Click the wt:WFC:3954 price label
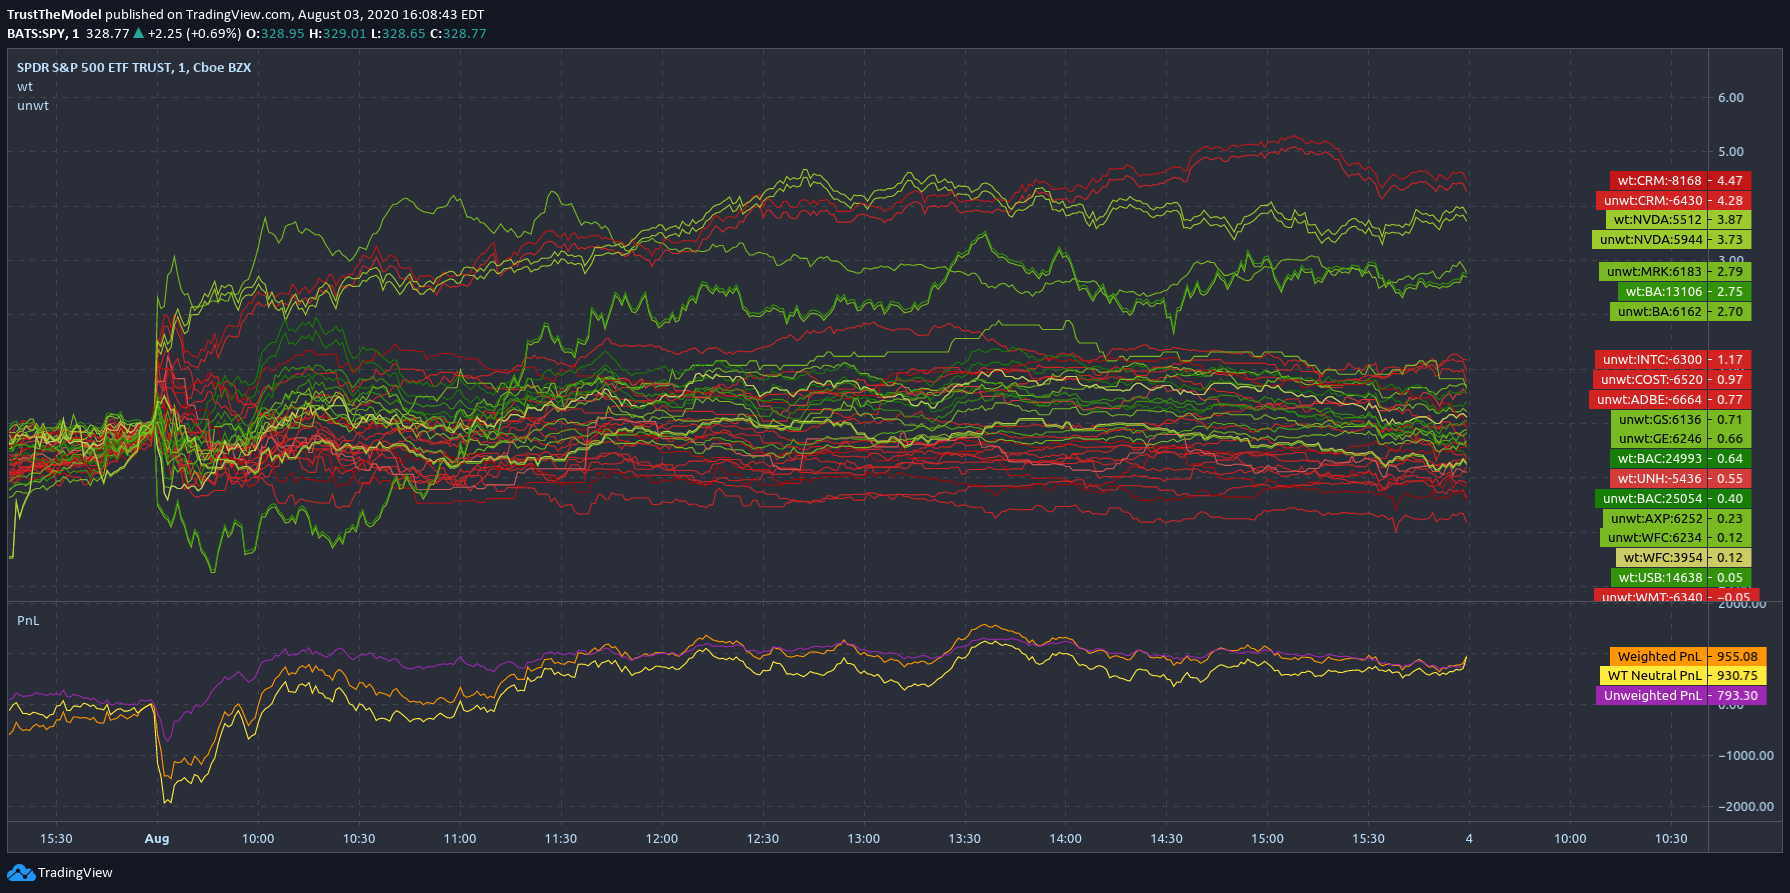Screen dimensions: 1790x893 pos(1683,558)
